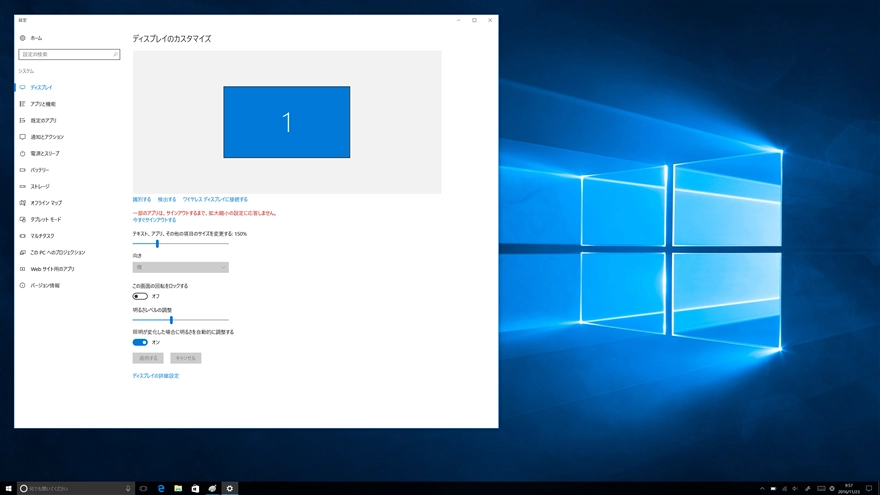
Task: Select ディスプレイ in the sidebar menu
Action: [x=41, y=88]
